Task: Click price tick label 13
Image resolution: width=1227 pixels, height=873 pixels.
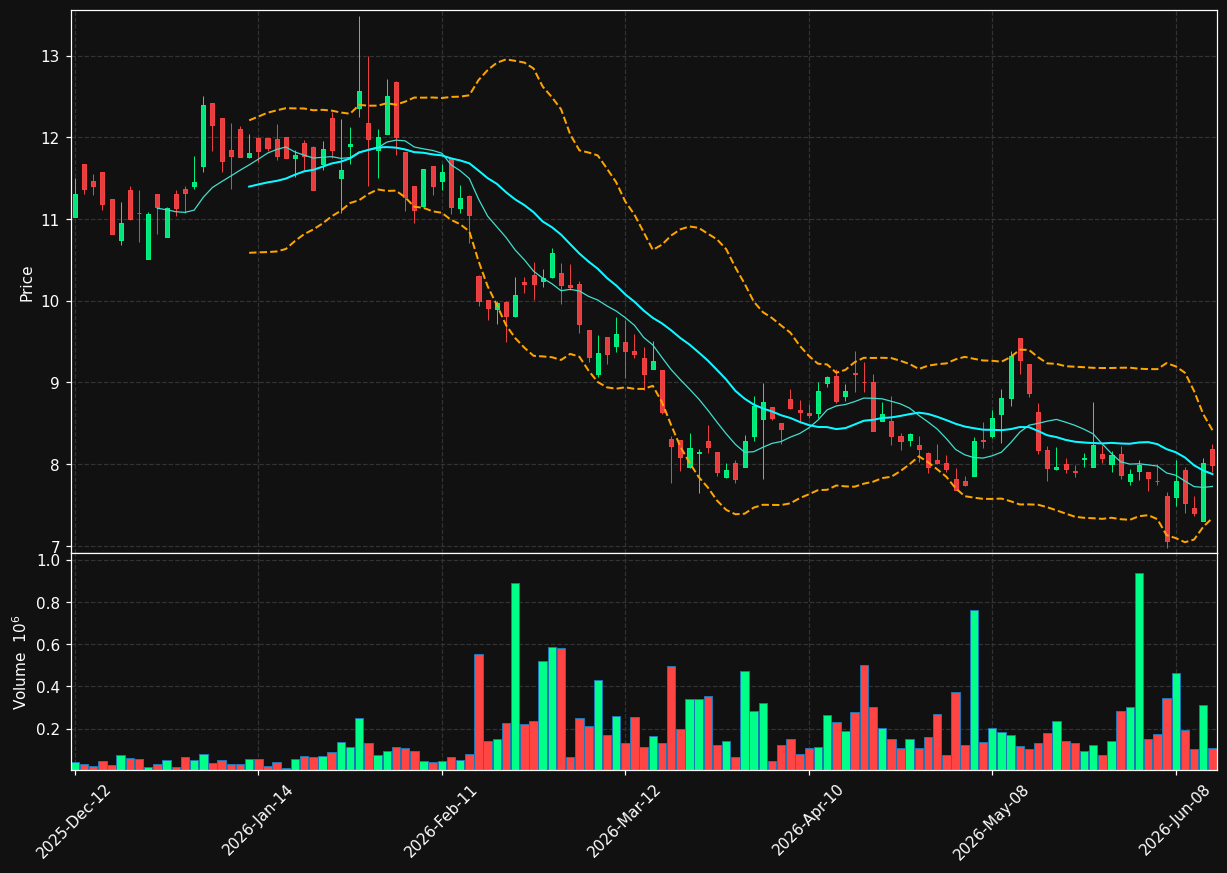Action: (49, 56)
